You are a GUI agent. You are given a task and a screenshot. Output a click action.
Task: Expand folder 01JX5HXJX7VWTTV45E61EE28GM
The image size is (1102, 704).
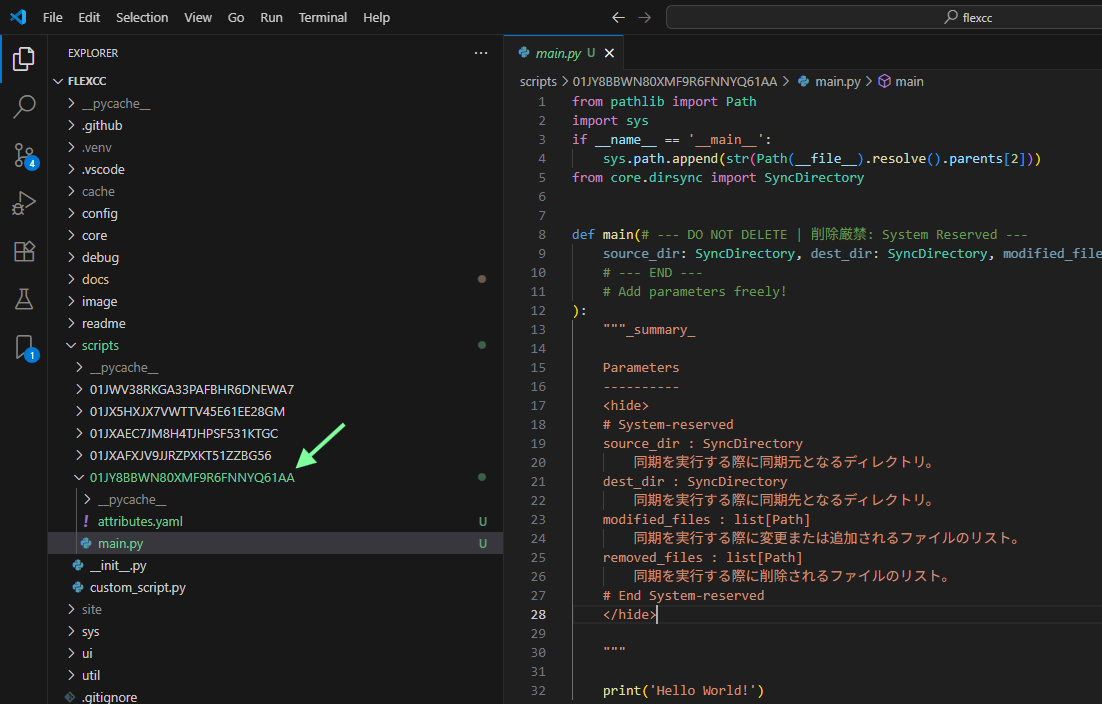(x=275, y=412)
